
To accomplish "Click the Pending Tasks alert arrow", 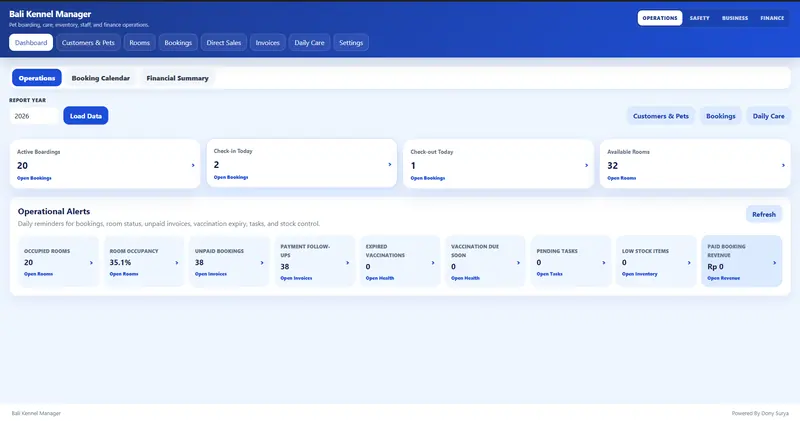I will tap(604, 263).
